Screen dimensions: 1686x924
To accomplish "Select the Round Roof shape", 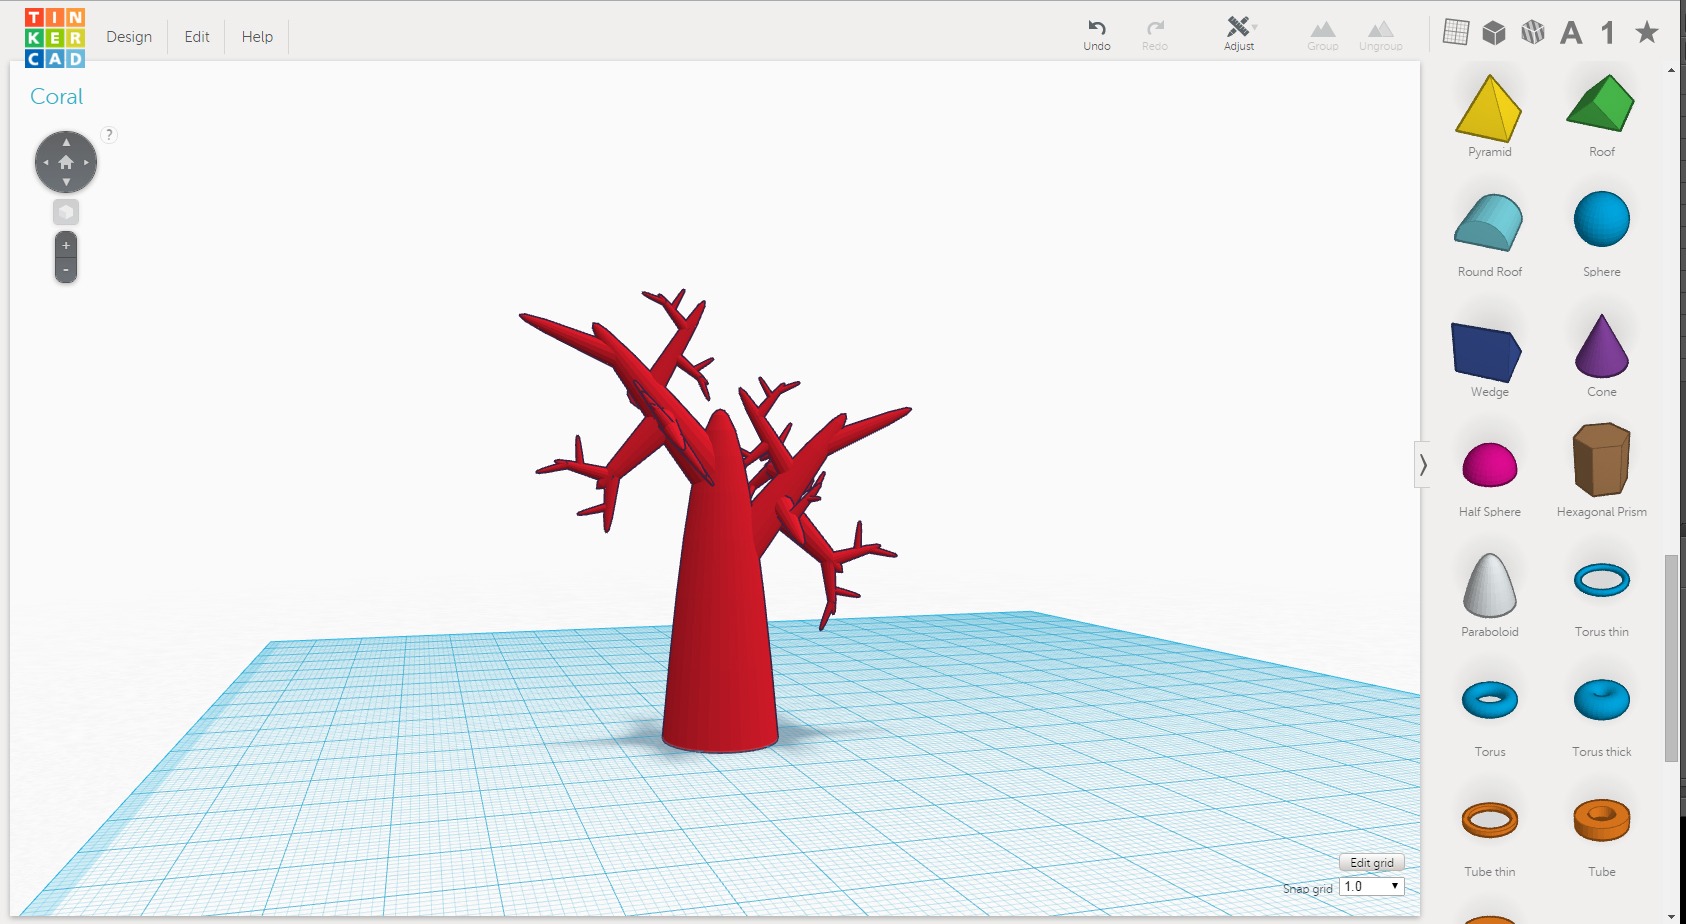I will (1489, 222).
